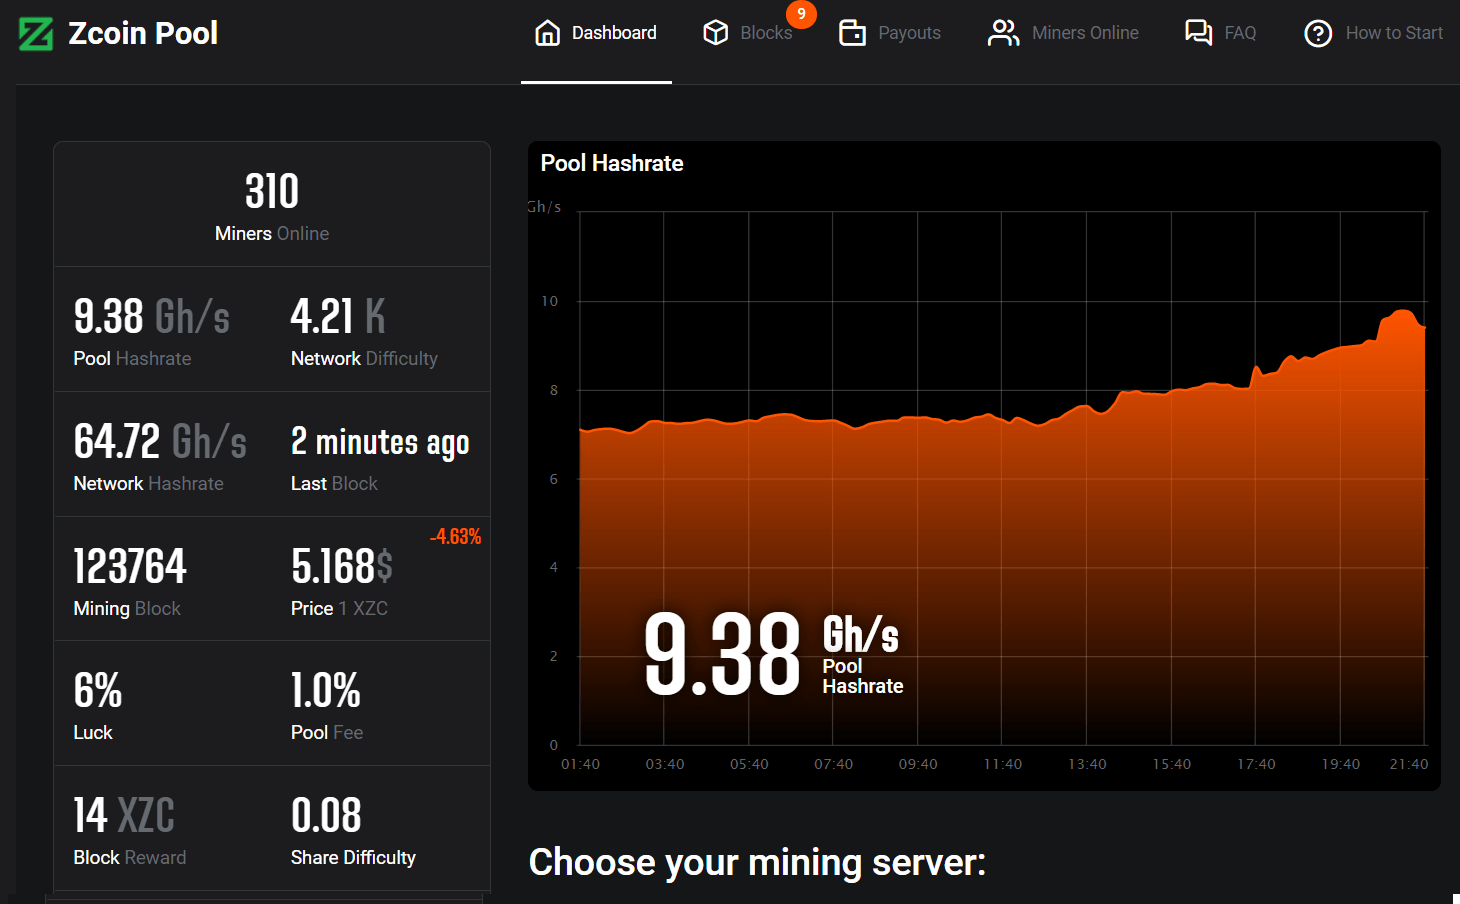Screen dimensions: 1460x904
Task: Click the Zcoin Pool site title
Action: click(143, 33)
